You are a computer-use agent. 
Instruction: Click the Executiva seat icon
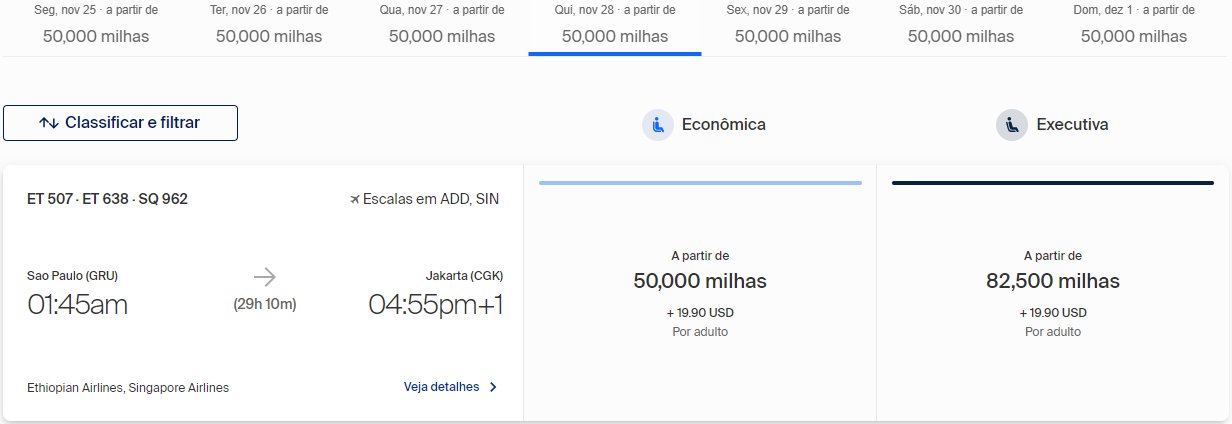pyautogui.click(x=1012, y=125)
